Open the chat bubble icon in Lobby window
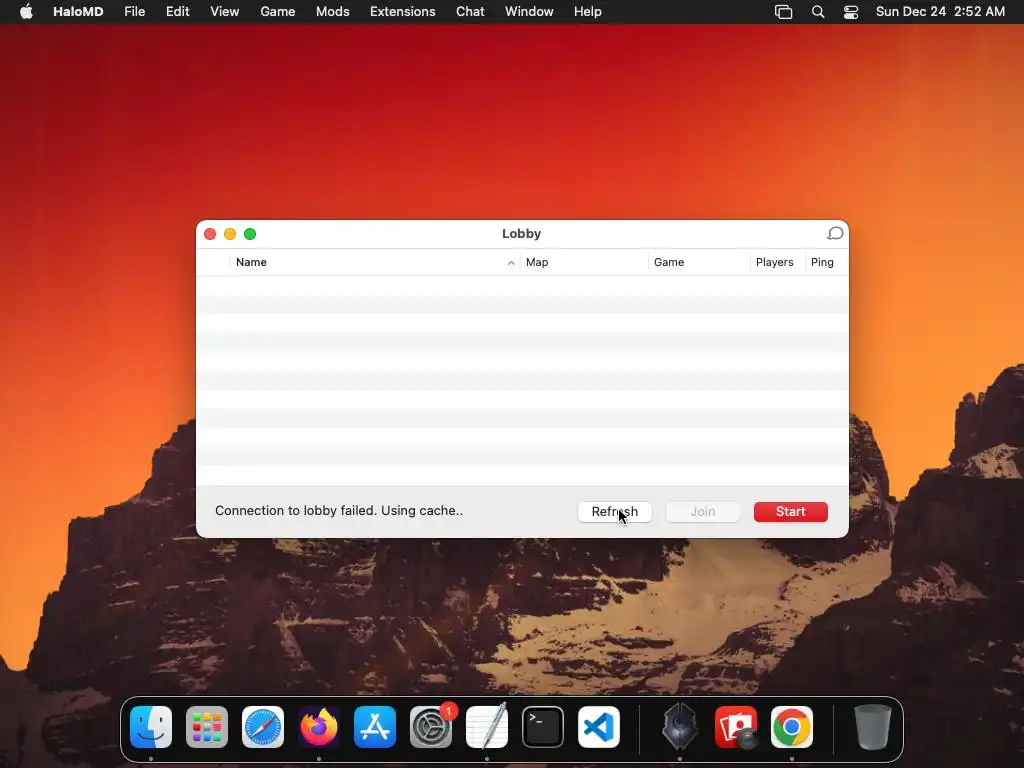 point(835,234)
